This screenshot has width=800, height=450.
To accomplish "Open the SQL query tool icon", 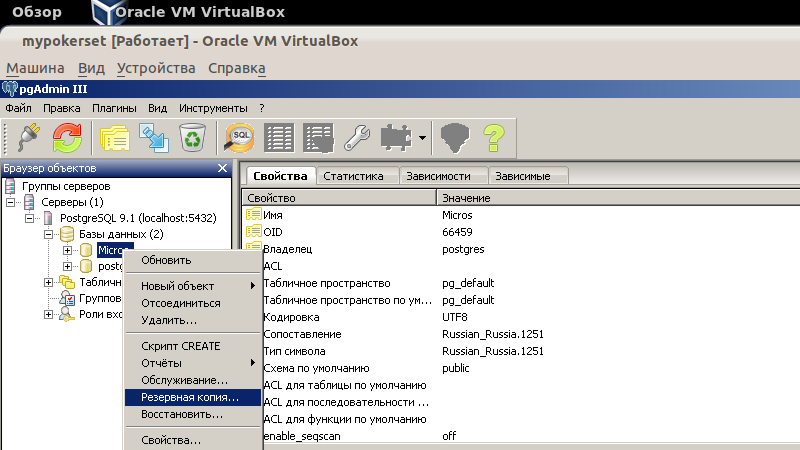I will pyautogui.click(x=240, y=137).
